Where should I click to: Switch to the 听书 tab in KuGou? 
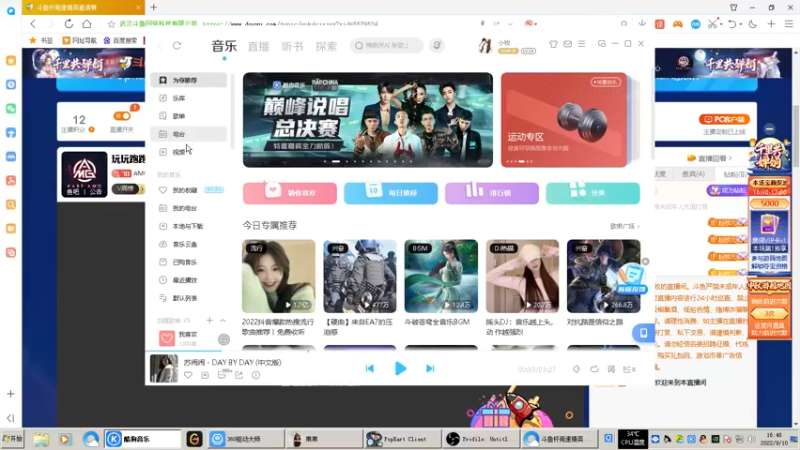(292, 46)
